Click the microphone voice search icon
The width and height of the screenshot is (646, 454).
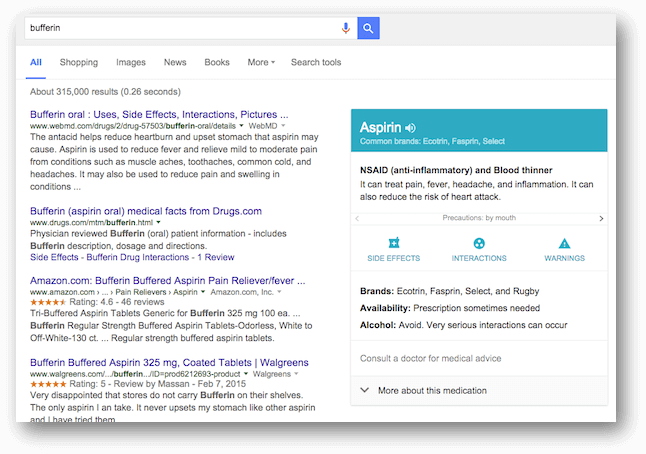[x=346, y=28]
